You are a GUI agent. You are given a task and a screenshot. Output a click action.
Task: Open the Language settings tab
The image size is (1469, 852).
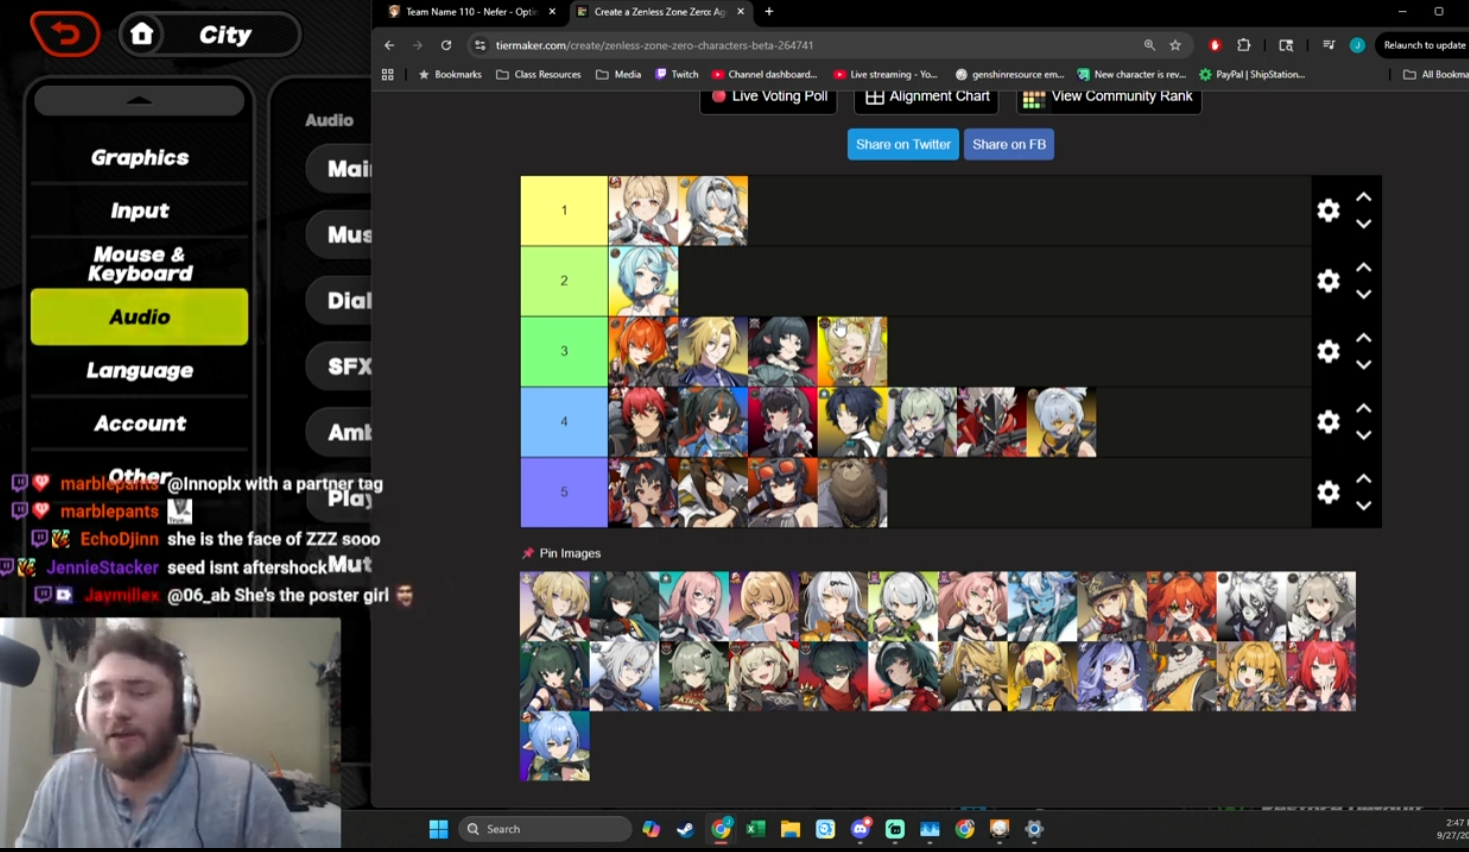(140, 370)
